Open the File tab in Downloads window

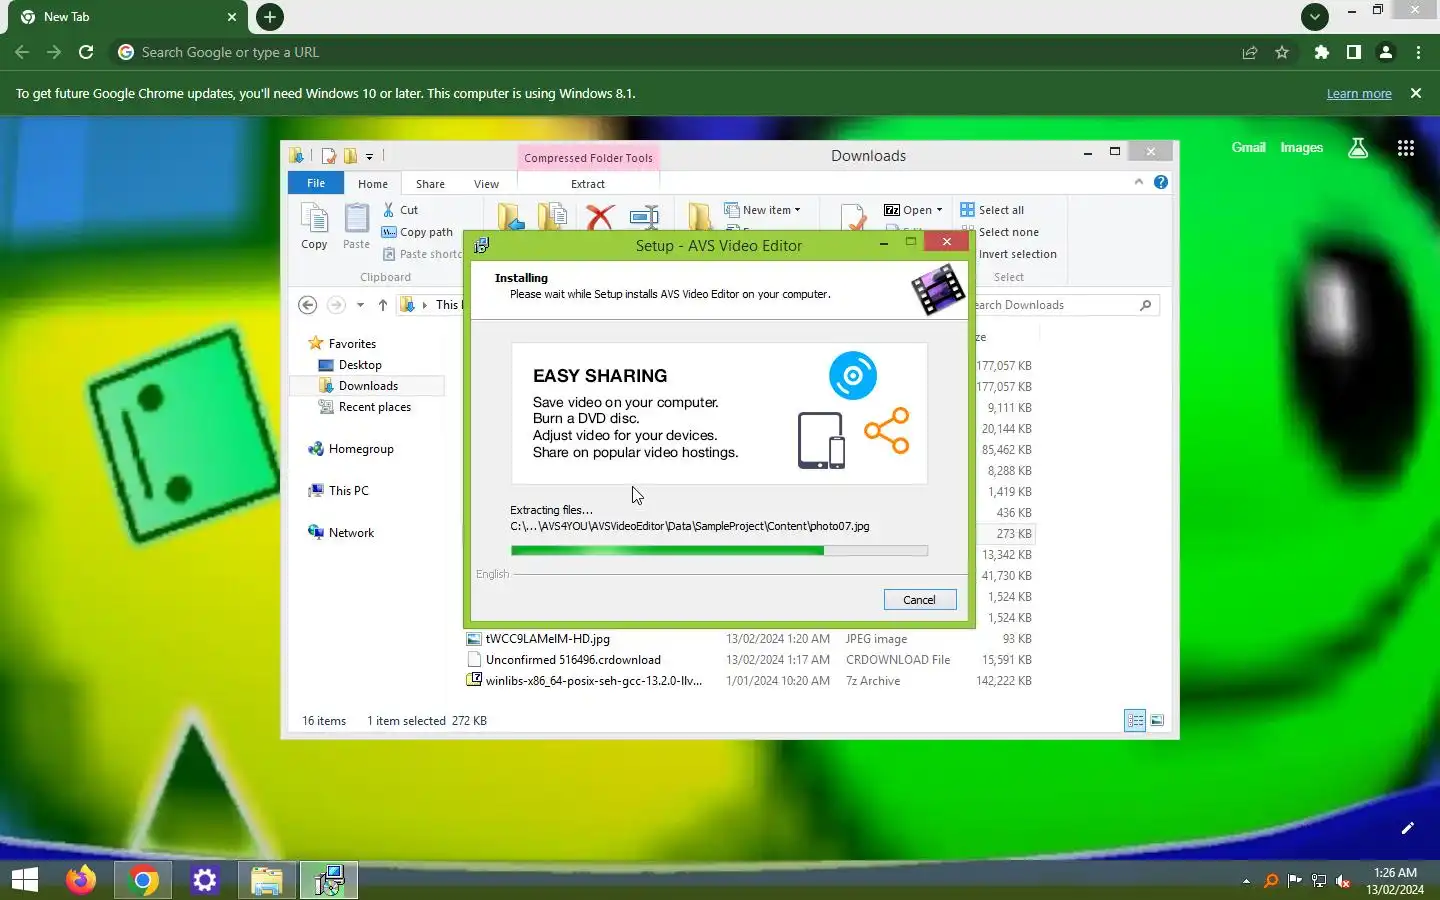coord(316,183)
